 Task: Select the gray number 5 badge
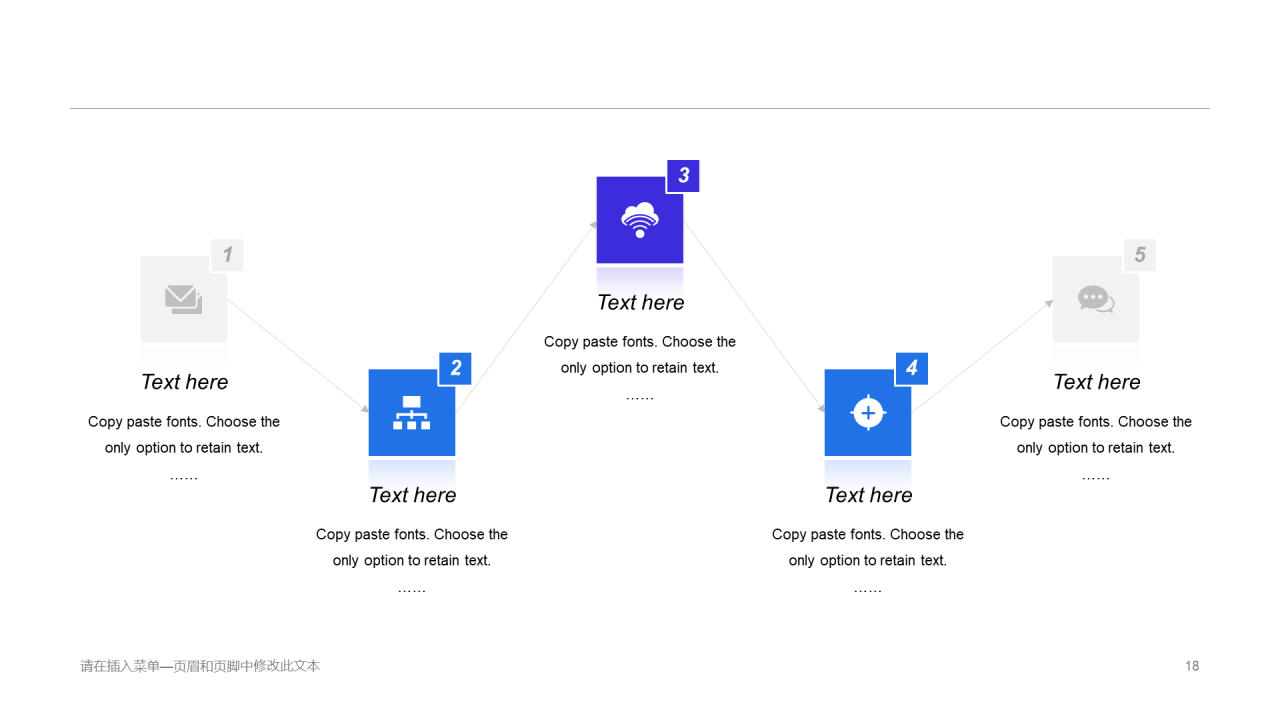(1139, 255)
